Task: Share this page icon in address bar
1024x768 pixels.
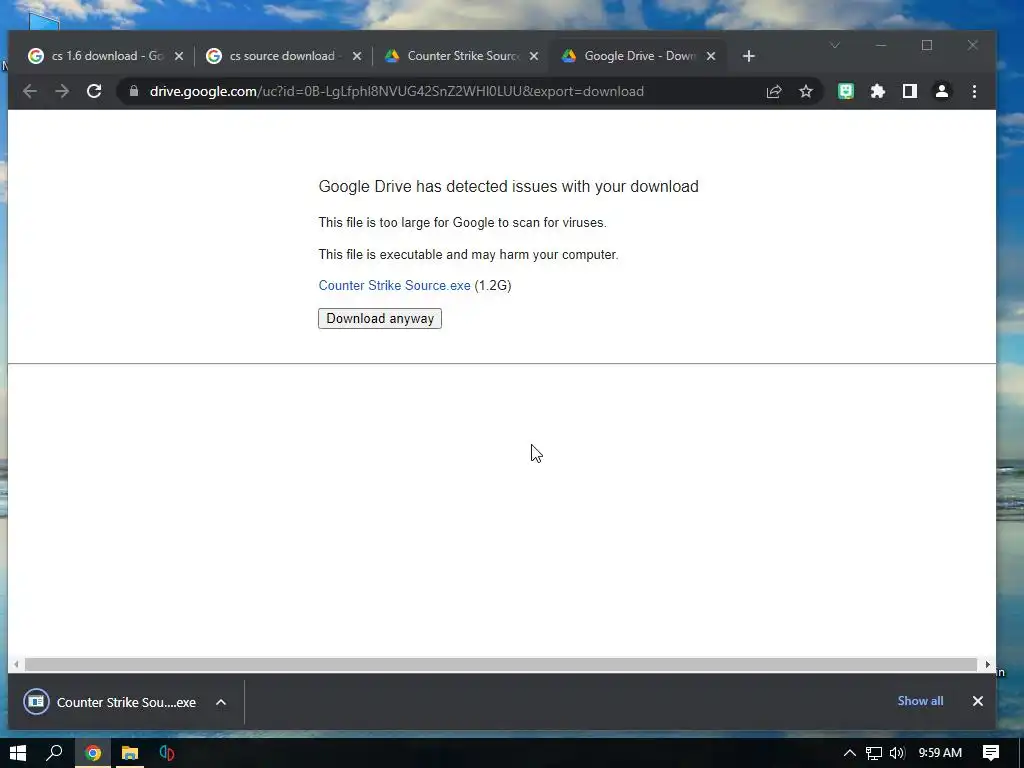Action: 774,91
